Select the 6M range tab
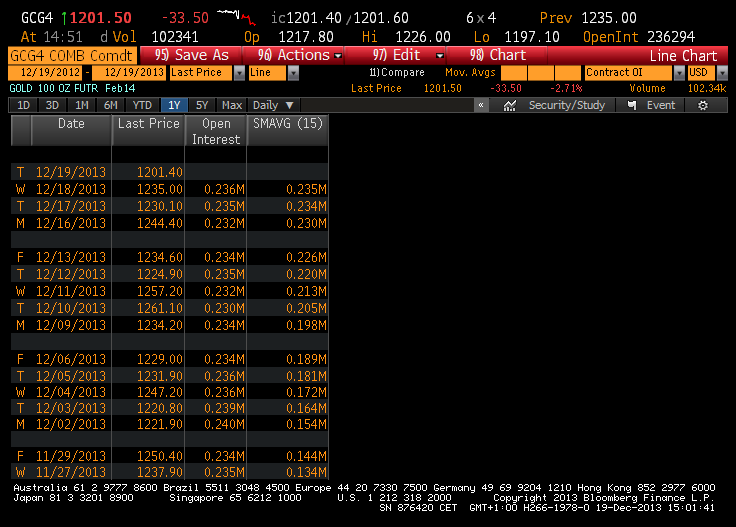The height and width of the screenshot is (527, 736). point(110,105)
